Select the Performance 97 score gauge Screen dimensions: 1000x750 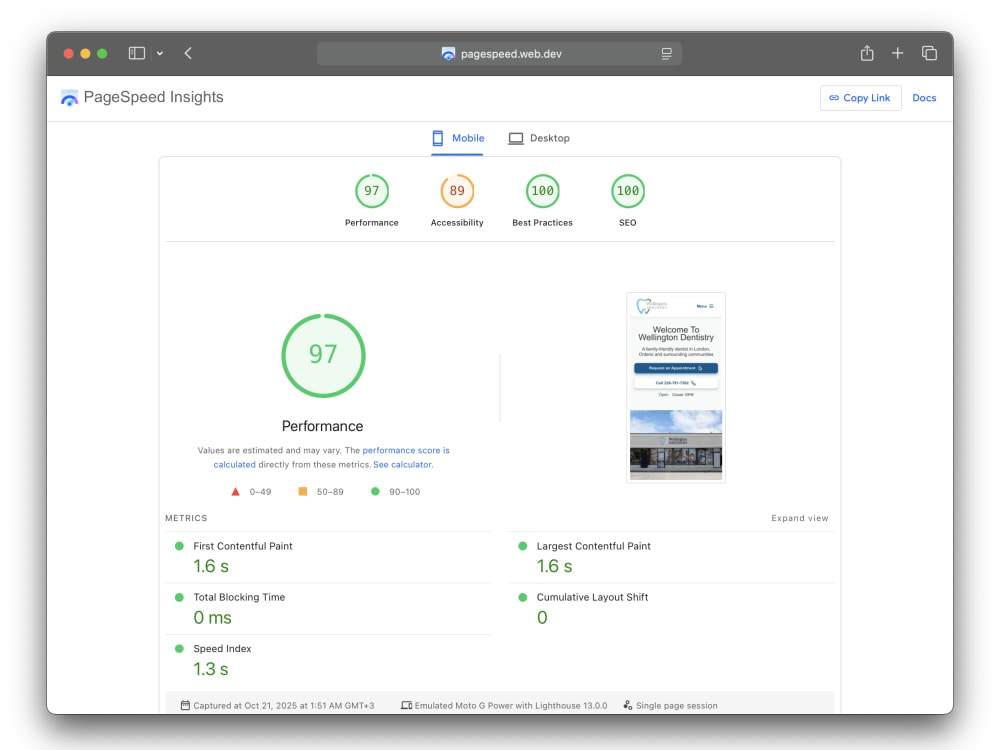coord(372,191)
